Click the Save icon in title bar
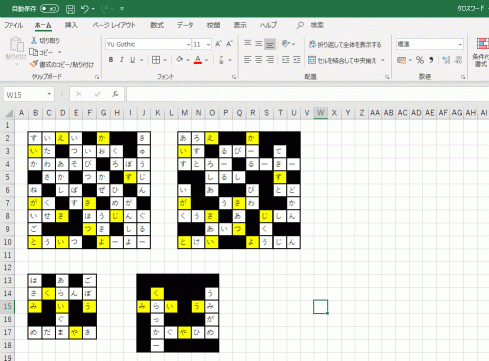 (x=70, y=9)
